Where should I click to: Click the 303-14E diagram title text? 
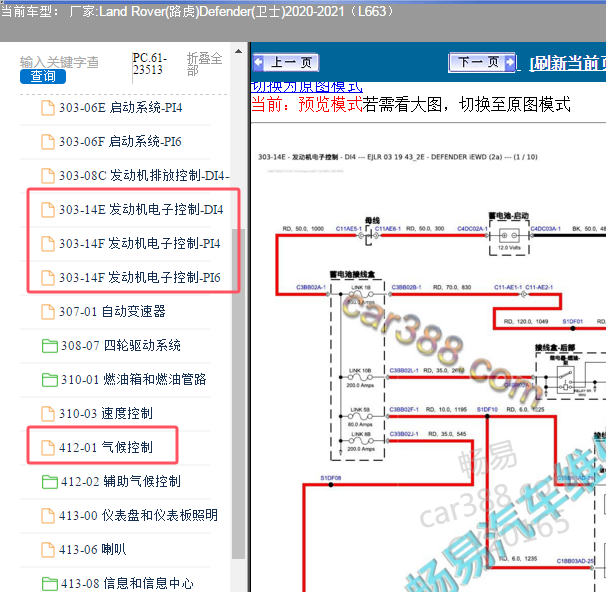pos(398,157)
